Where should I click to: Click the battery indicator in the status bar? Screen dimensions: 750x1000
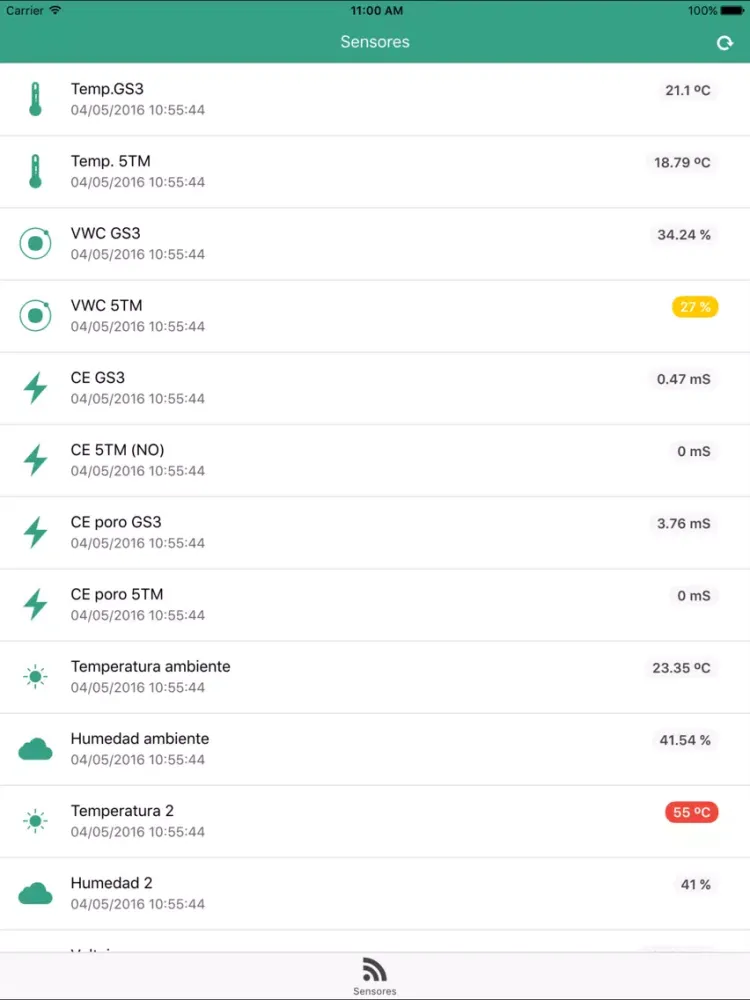[732, 11]
